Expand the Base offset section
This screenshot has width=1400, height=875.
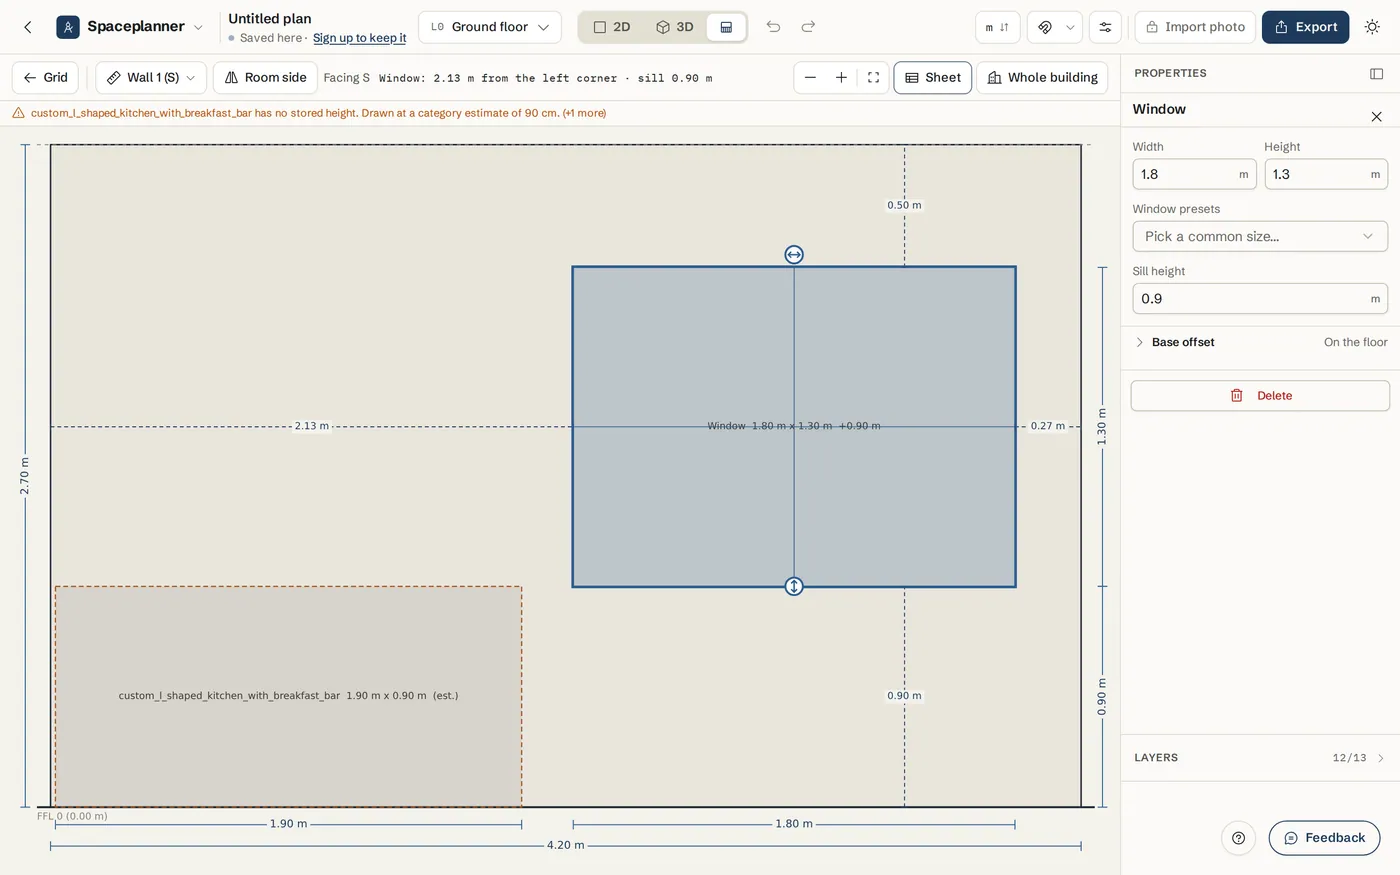point(1260,342)
